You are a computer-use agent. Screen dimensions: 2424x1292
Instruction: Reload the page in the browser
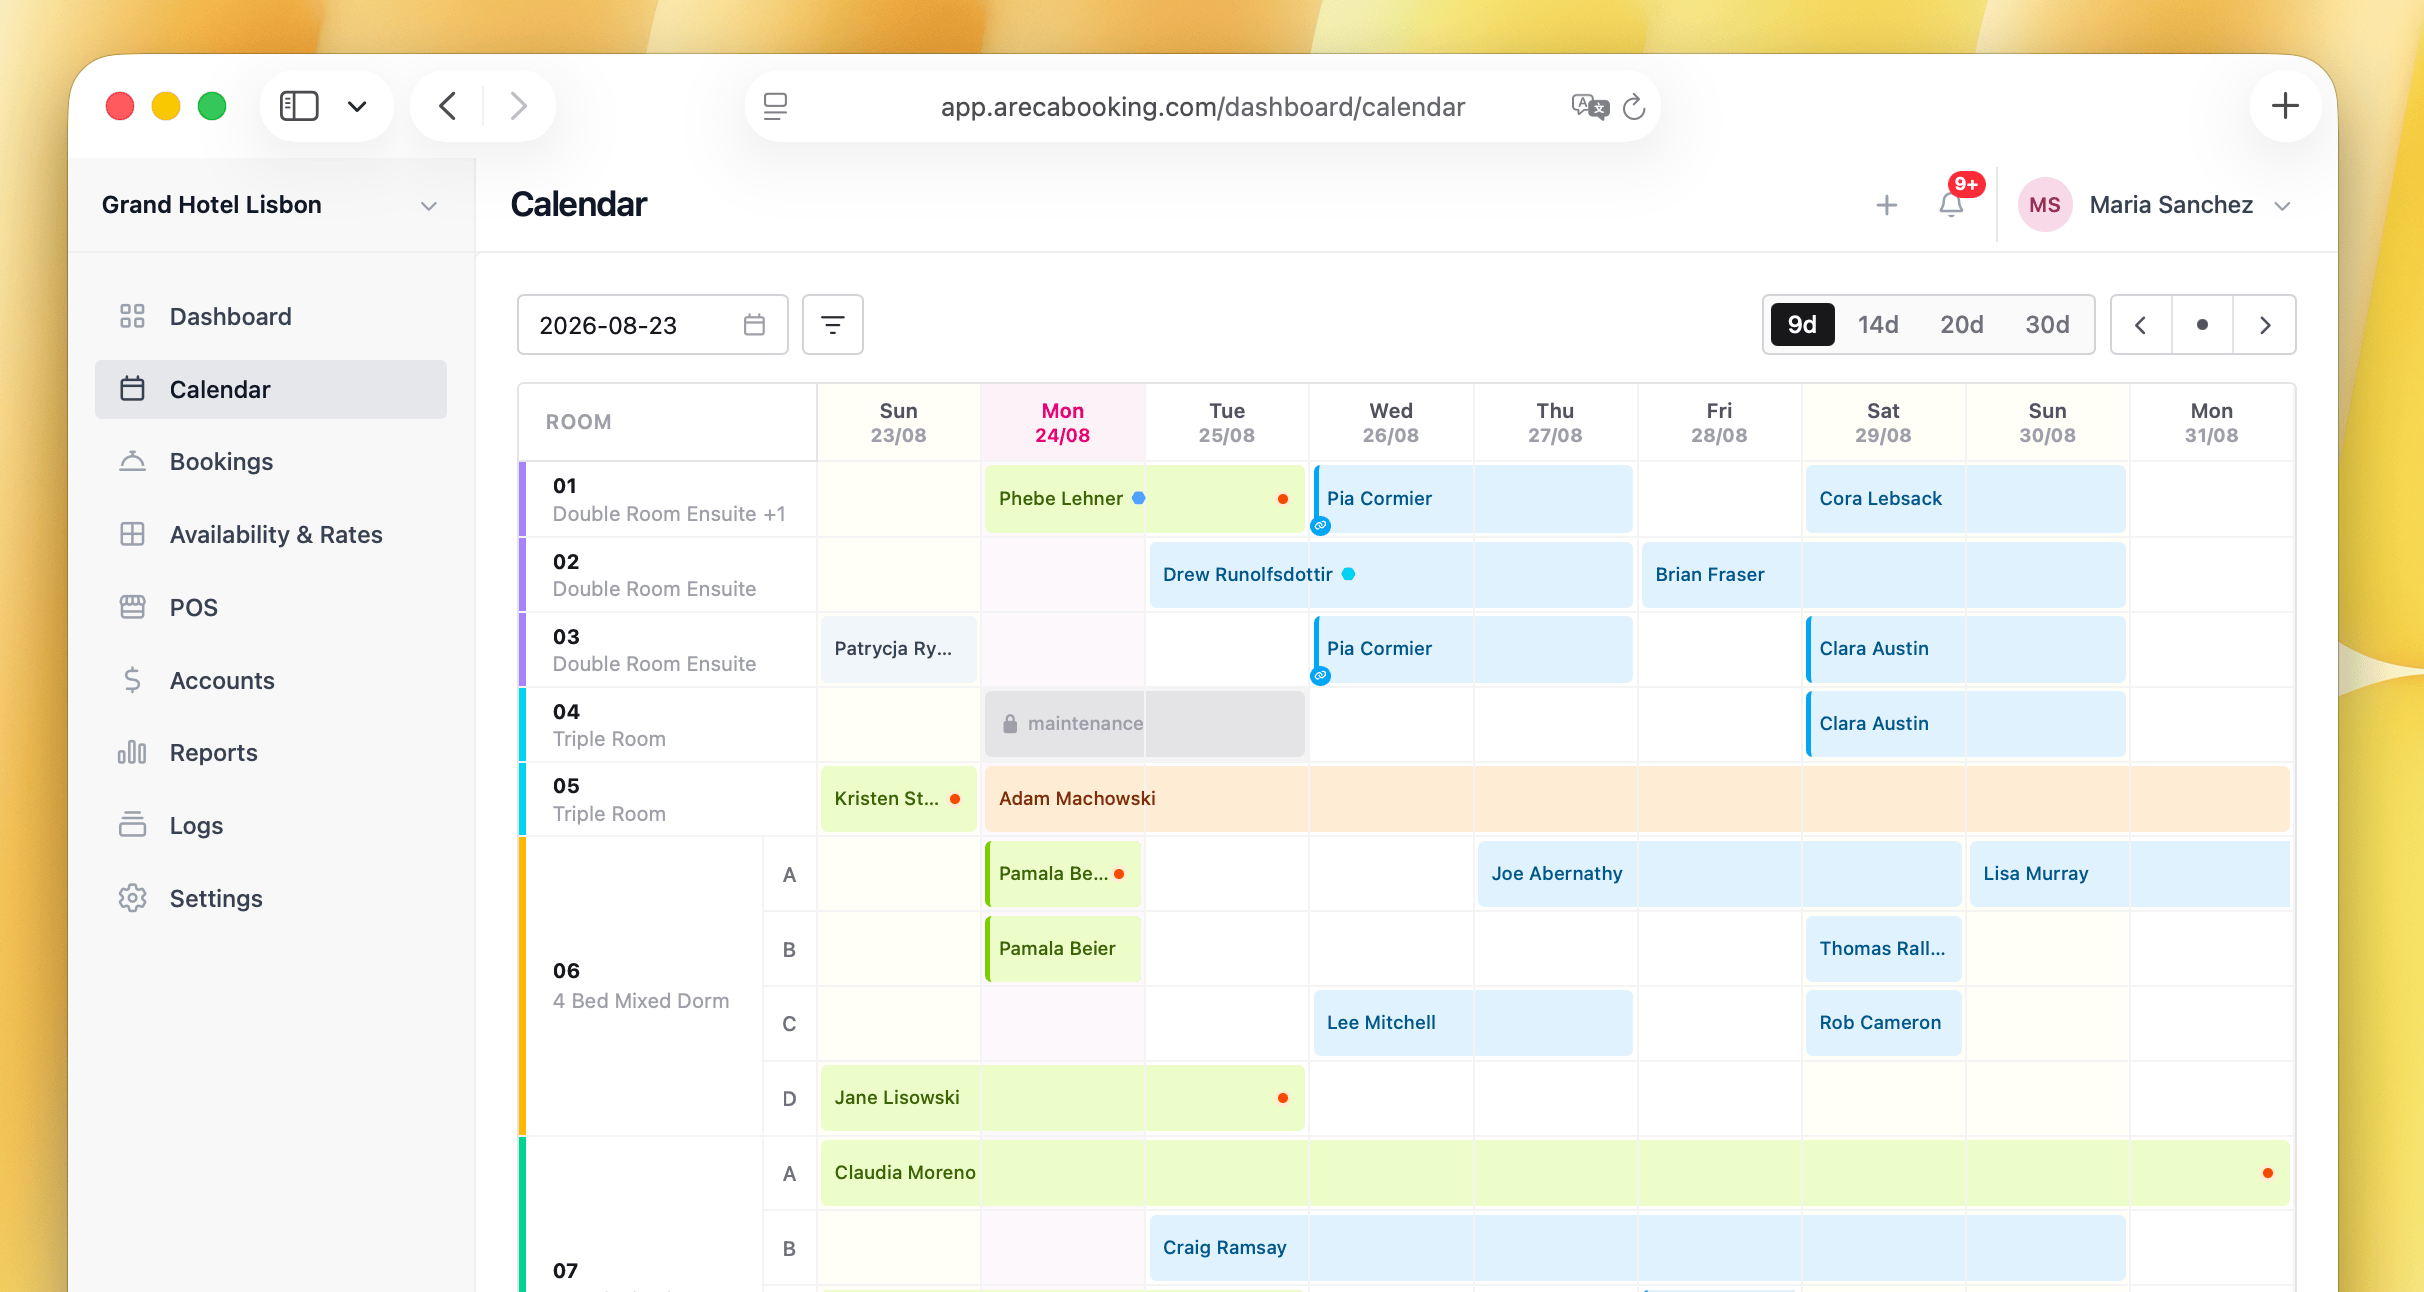[1634, 106]
